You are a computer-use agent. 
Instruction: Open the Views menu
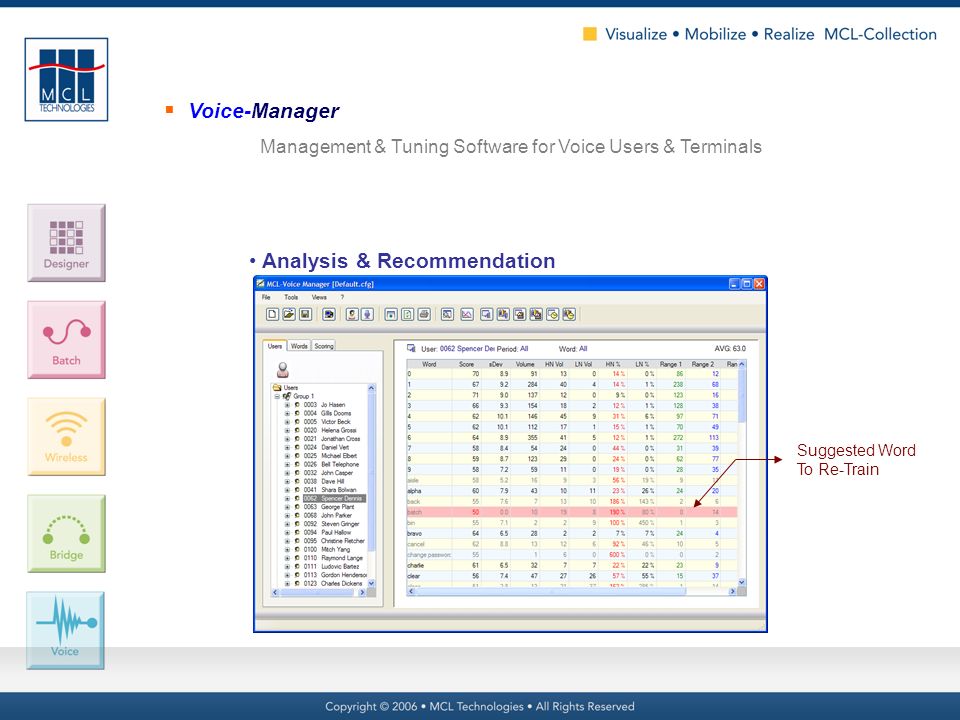point(319,298)
